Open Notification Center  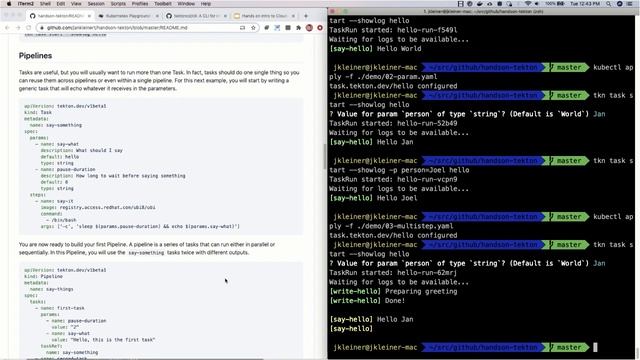coord(630,4)
